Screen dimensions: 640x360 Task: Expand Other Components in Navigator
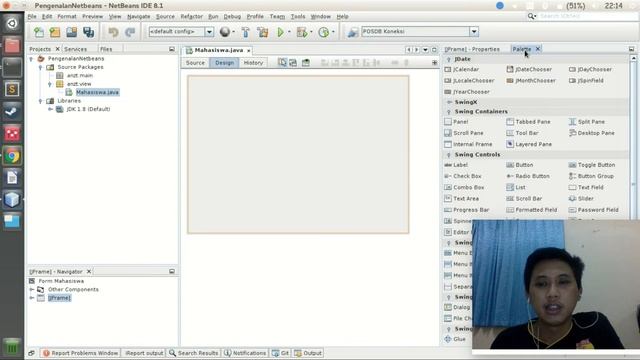point(32,289)
